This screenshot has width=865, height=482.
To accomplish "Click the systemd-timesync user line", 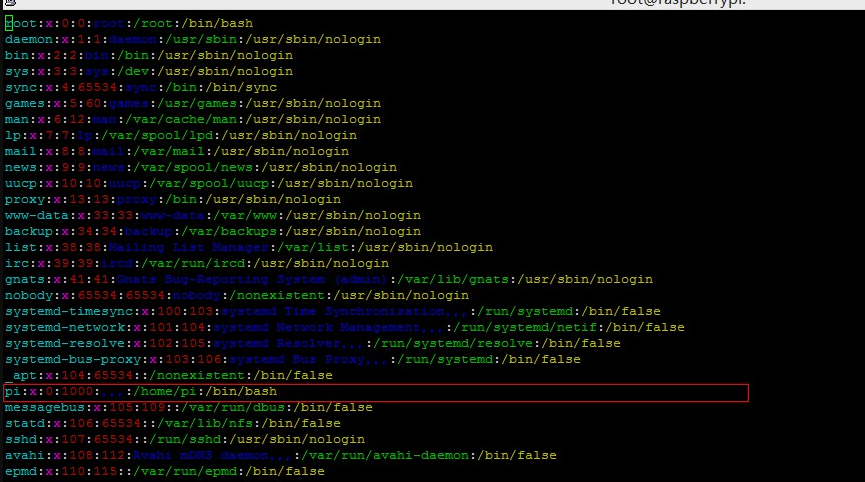I will tap(333, 312).
